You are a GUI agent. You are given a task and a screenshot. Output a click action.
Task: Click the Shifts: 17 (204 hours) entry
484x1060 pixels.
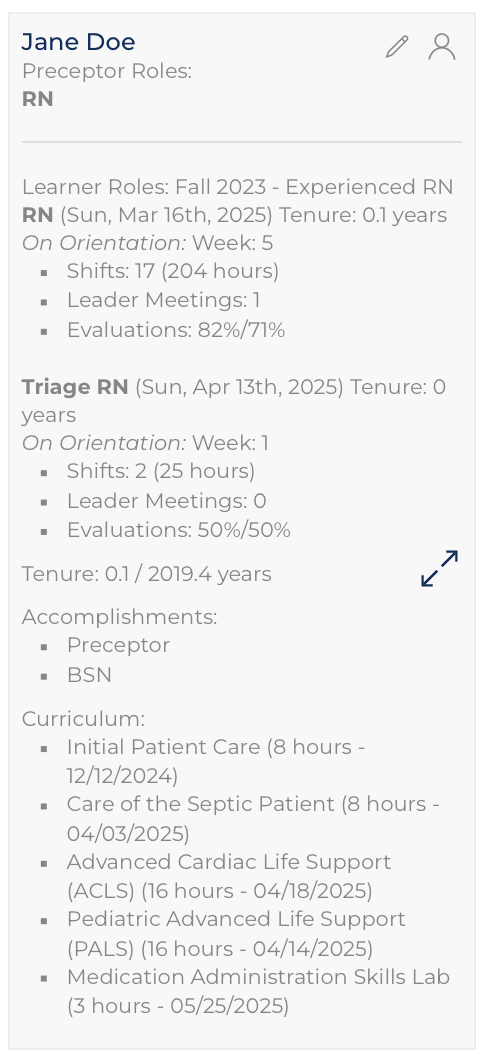pos(172,271)
